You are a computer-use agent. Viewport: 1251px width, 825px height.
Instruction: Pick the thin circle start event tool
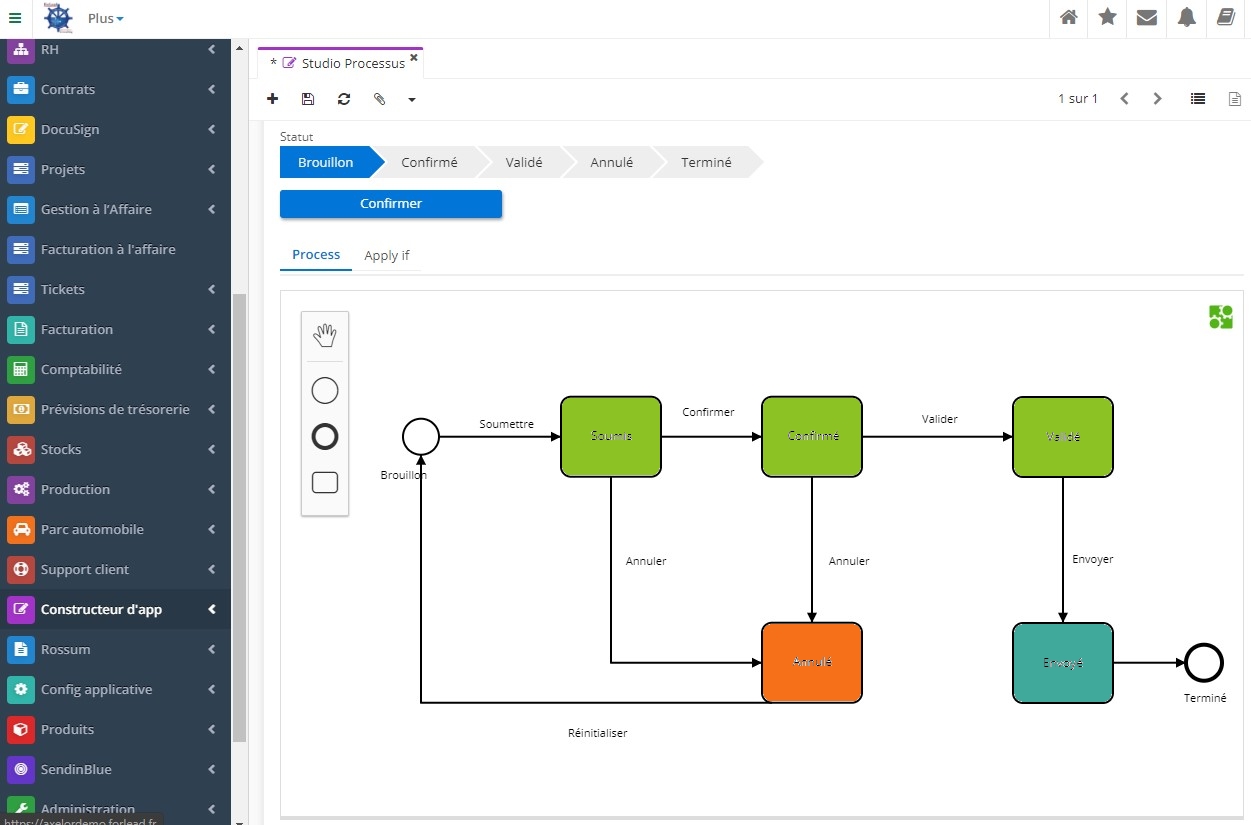coord(324,391)
